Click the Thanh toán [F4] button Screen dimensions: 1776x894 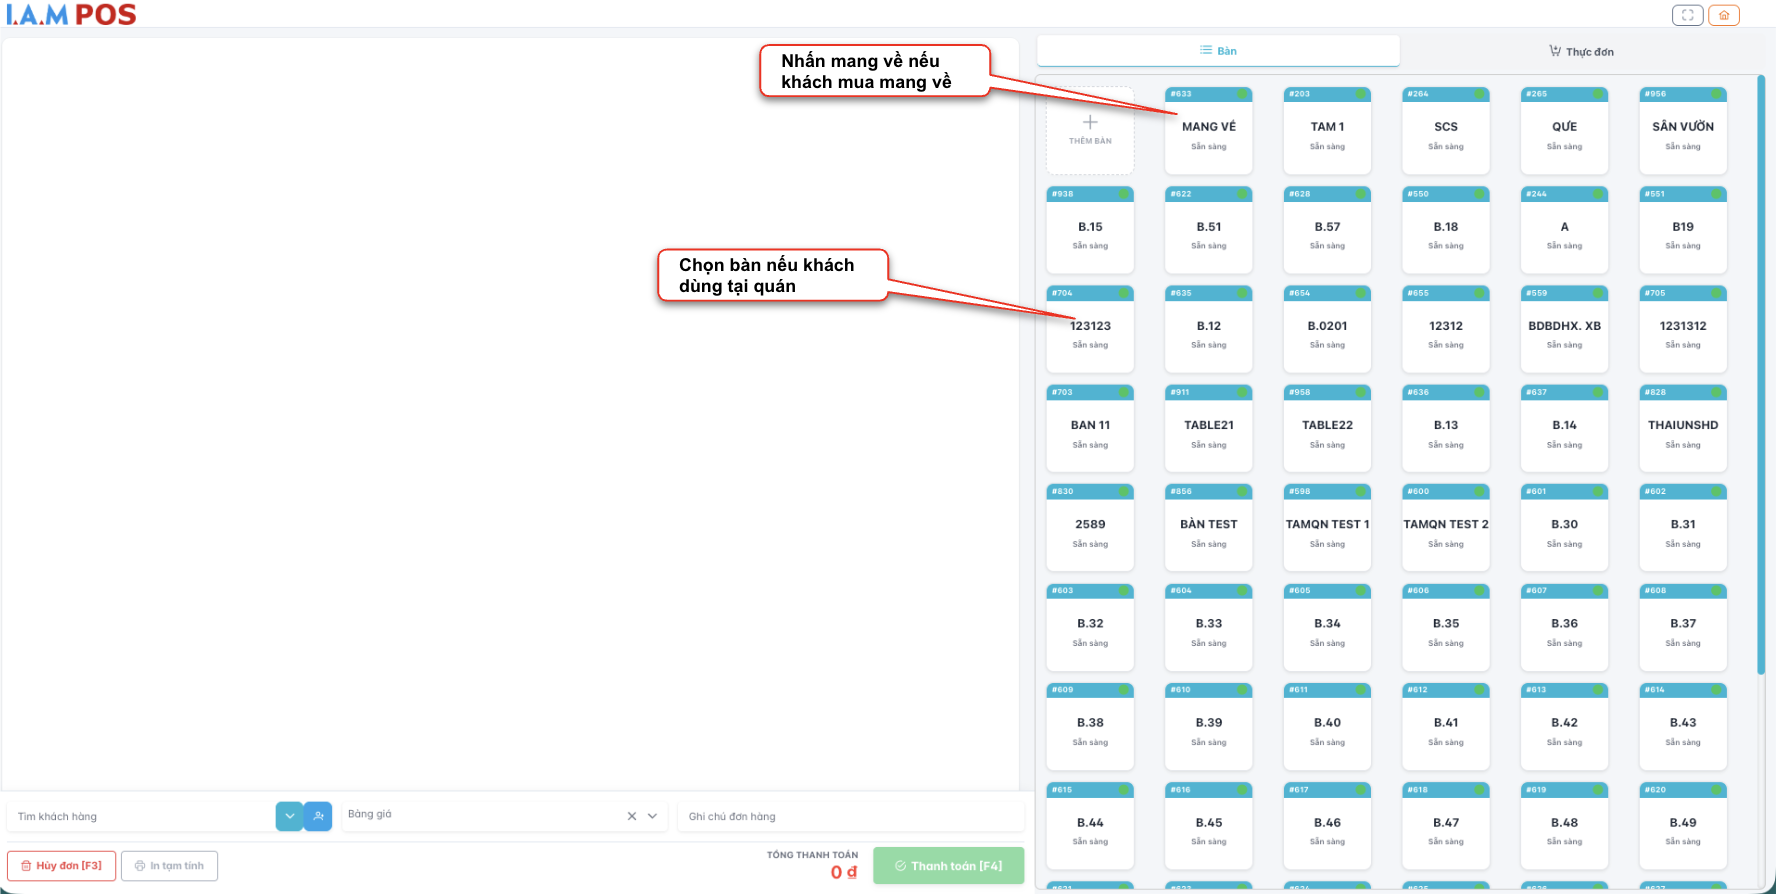point(948,866)
